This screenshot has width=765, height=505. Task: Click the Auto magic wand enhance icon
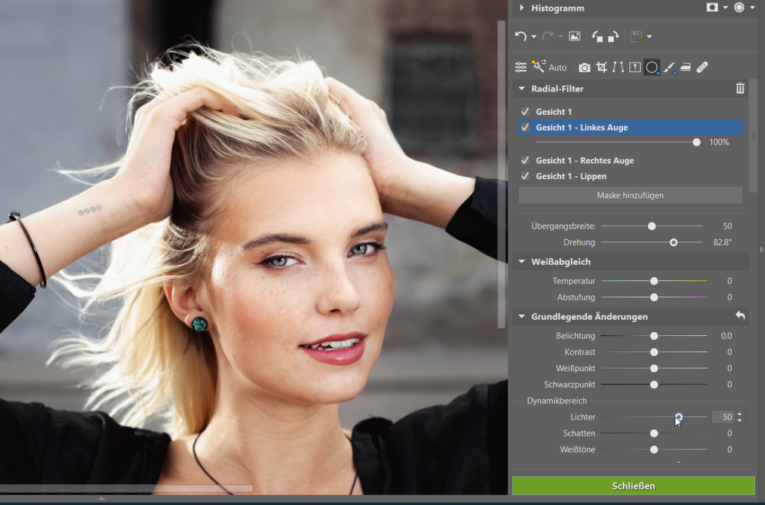coord(538,67)
